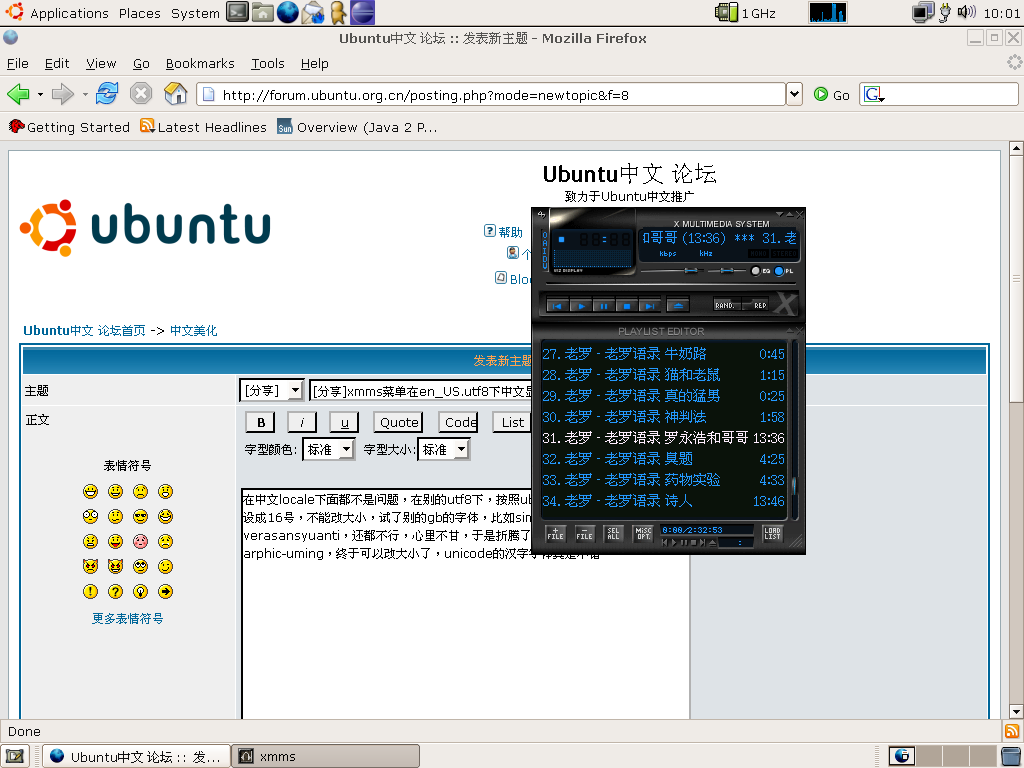Expand the URL bar history dropdown
The height and width of the screenshot is (768, 1024).
[x=794, y=94]
